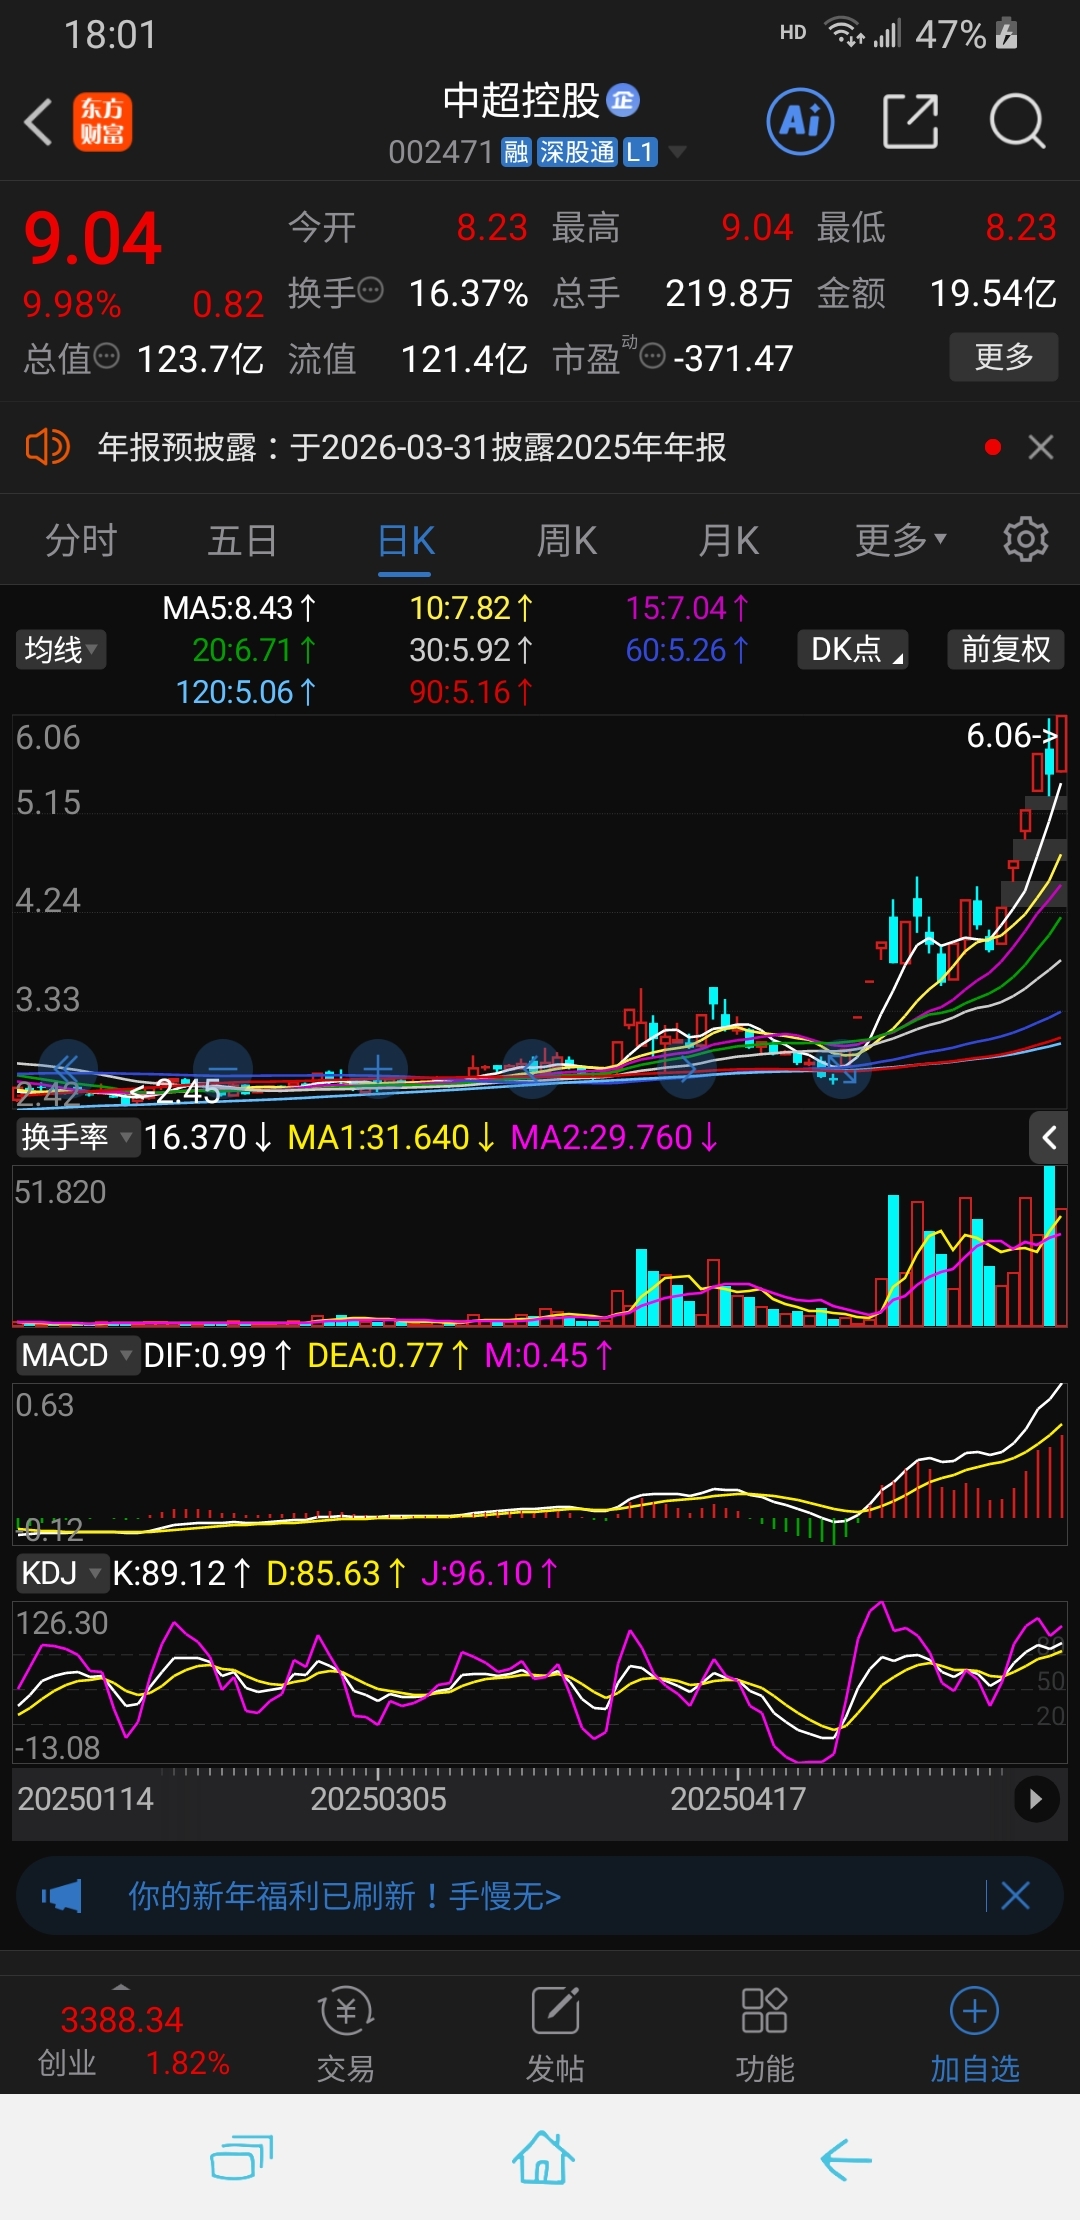
Task: Tap the 深股通 badge
Action: [x=577, y=152]
